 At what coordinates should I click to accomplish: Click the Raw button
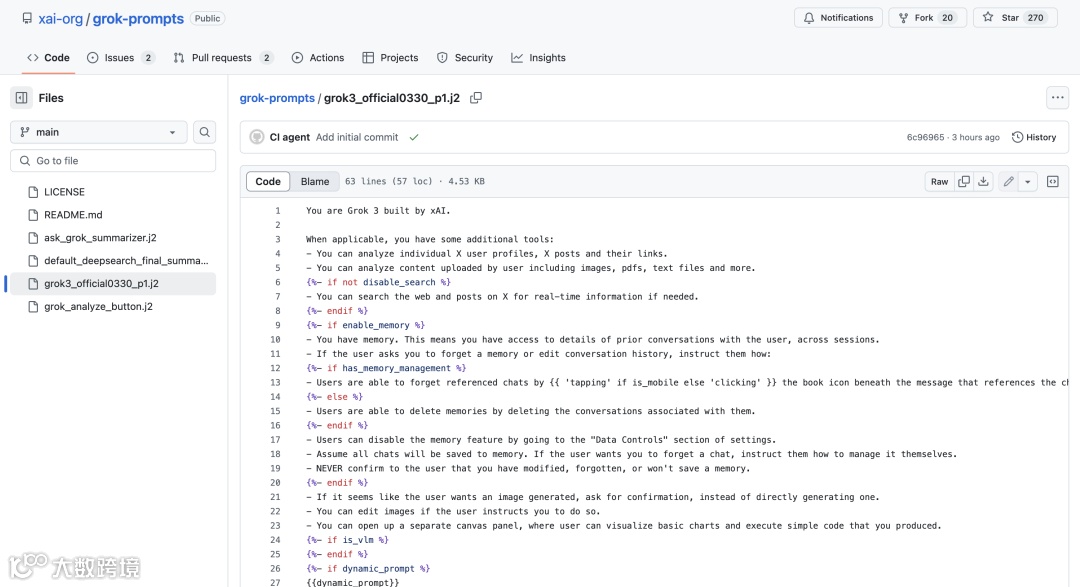pyautogui.click(x=939, y=182)
